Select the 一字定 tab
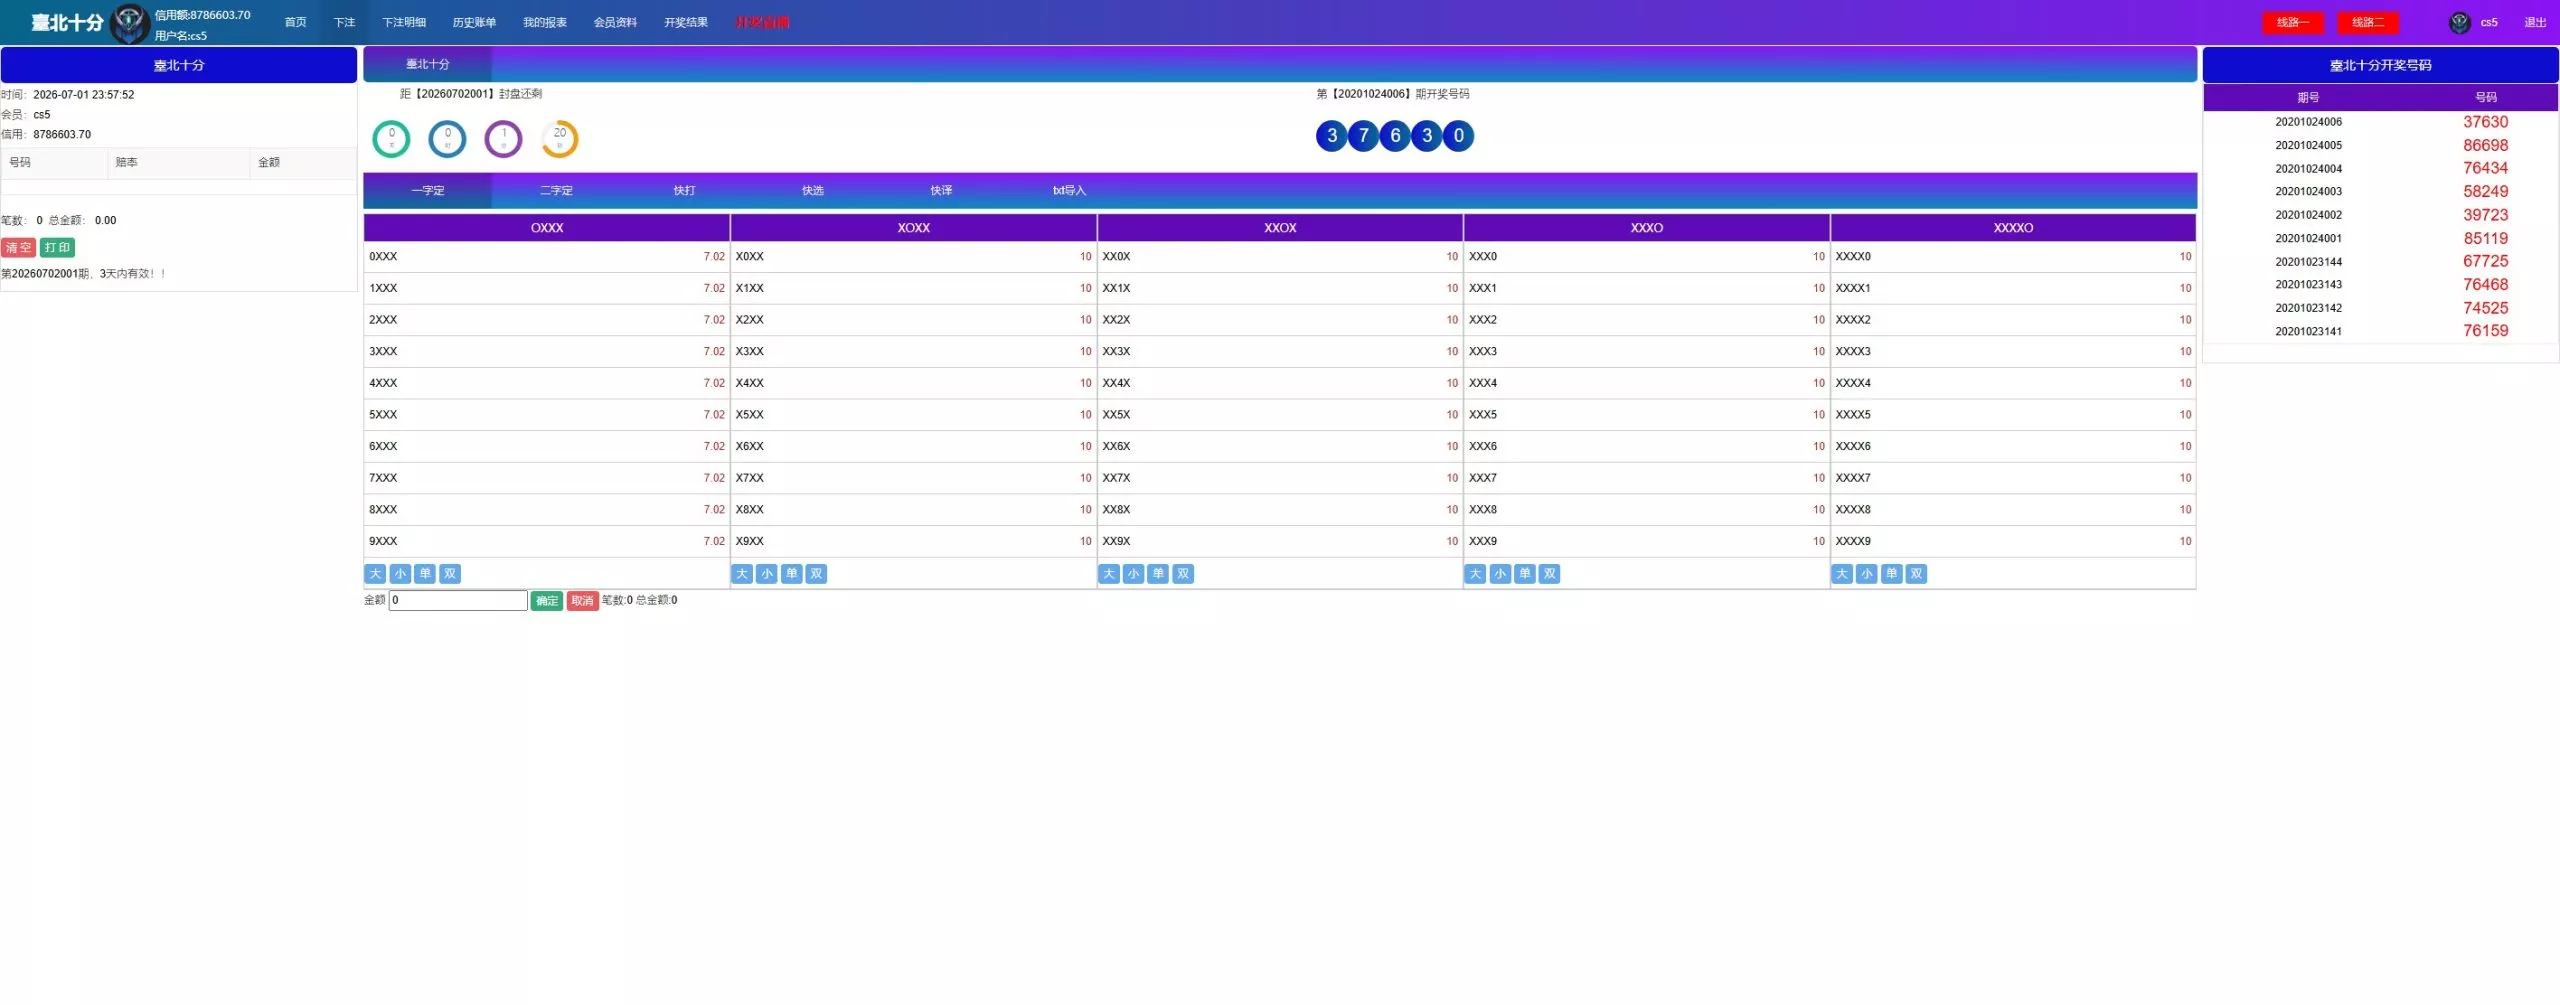 coord(427,190)
